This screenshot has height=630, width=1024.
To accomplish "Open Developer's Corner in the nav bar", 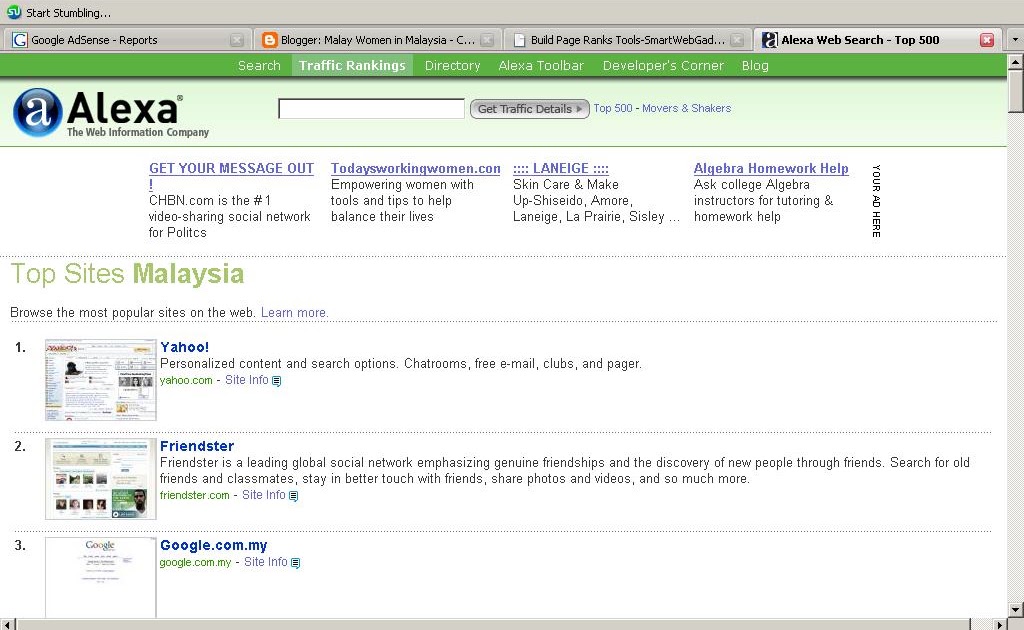I will (663, 65).
